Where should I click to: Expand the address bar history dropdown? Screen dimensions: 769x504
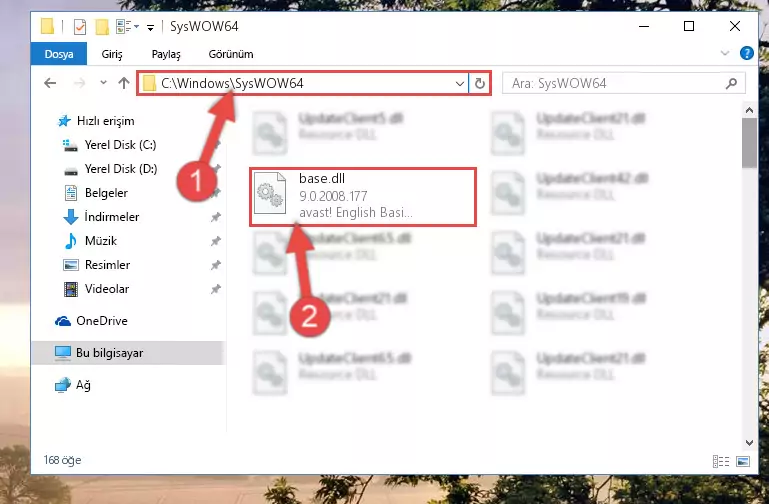click(x=460, y=84)
